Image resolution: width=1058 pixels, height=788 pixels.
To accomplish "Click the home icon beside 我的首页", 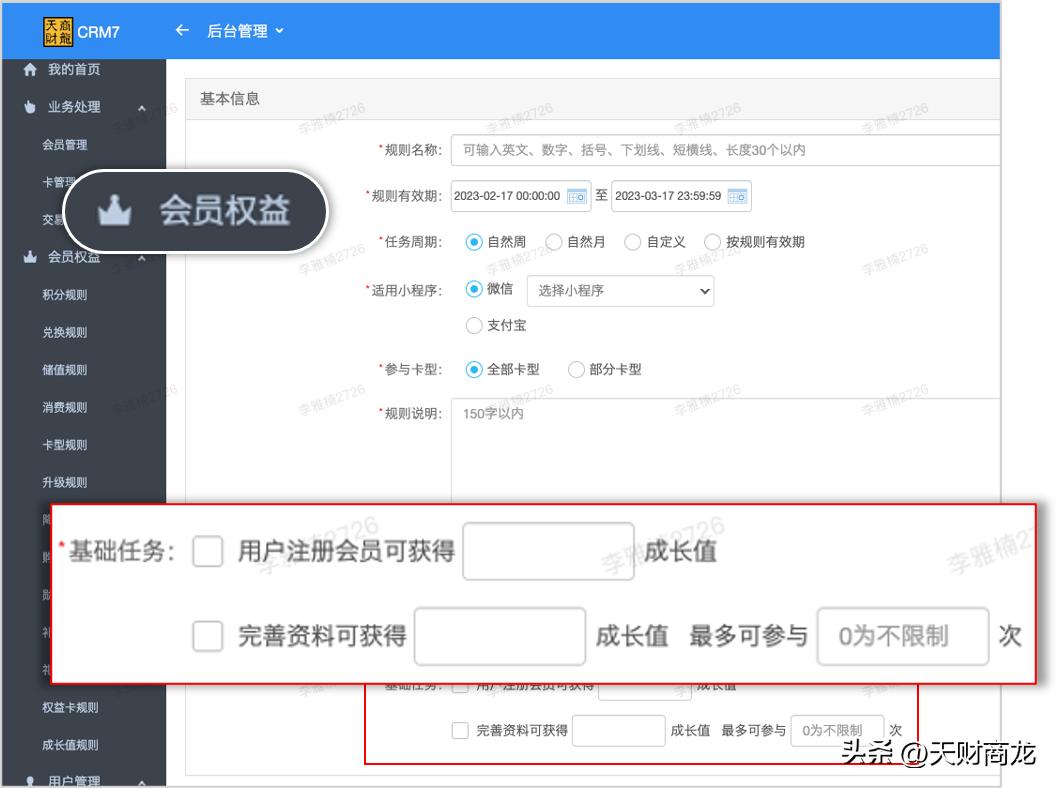I will coord(30,69).
